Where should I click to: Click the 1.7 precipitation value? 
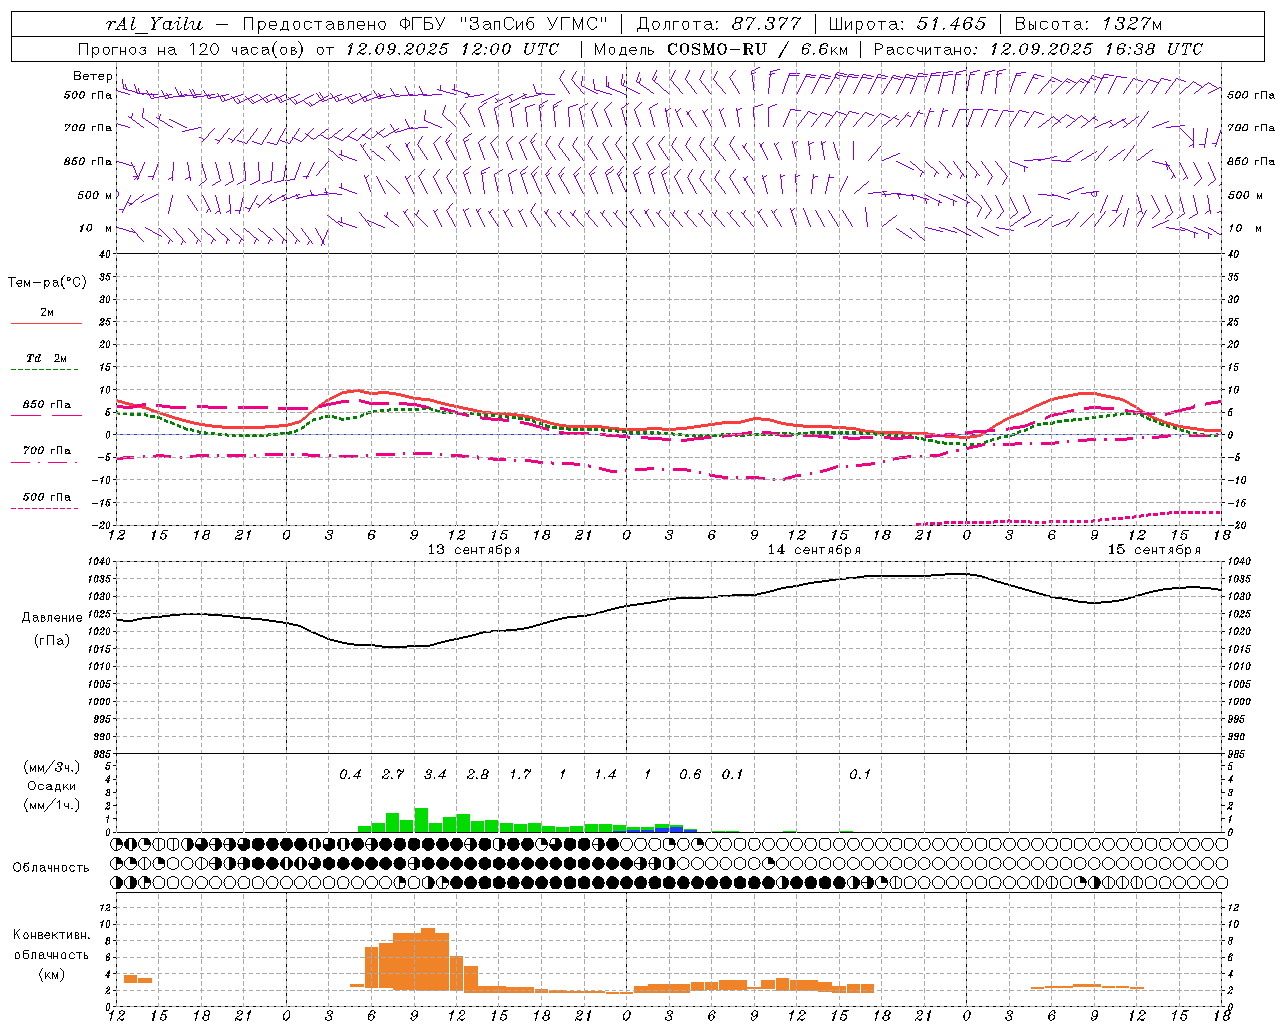tap(520, 775)
